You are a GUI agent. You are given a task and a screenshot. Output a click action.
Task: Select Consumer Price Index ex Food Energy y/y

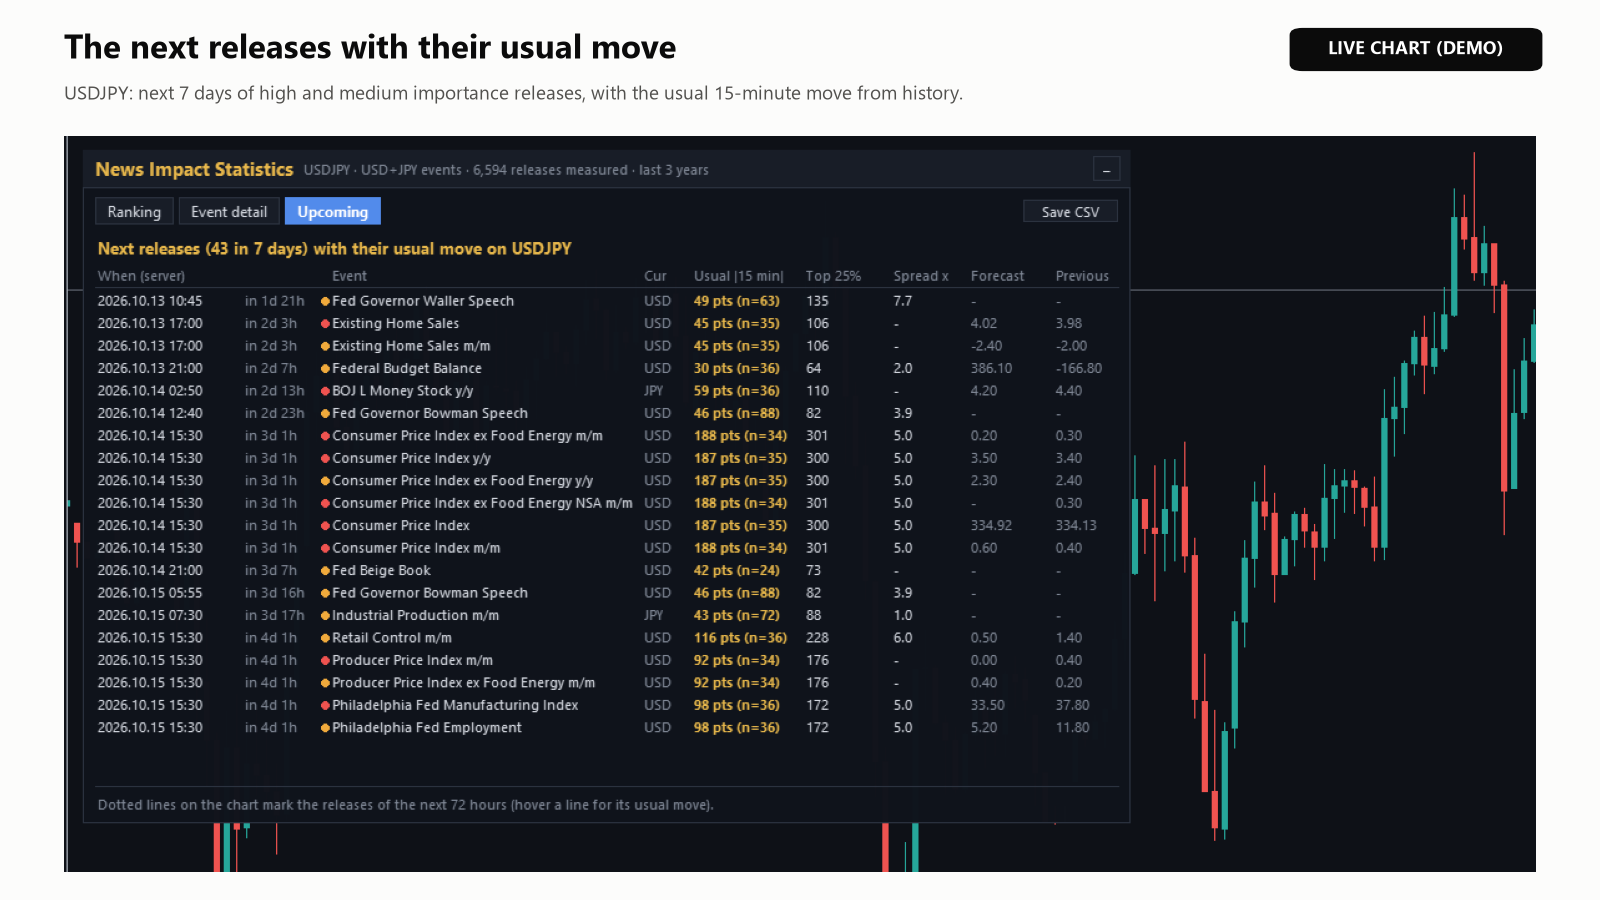[x=462, y=481]
